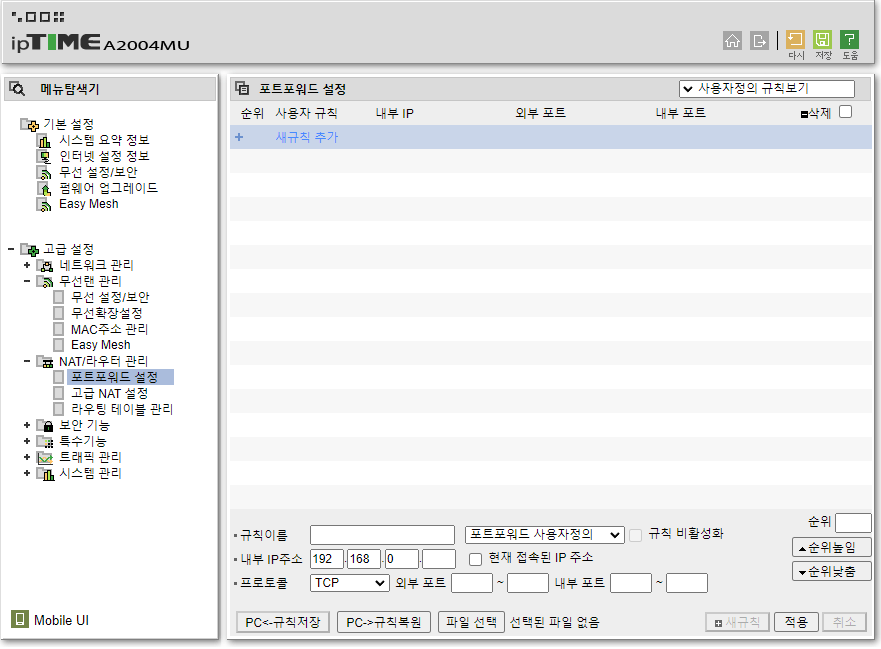This screenshot has height=649, width=881.
Task: Click the 기본 설정 folder icon
Action: click(x=29, y=124)
